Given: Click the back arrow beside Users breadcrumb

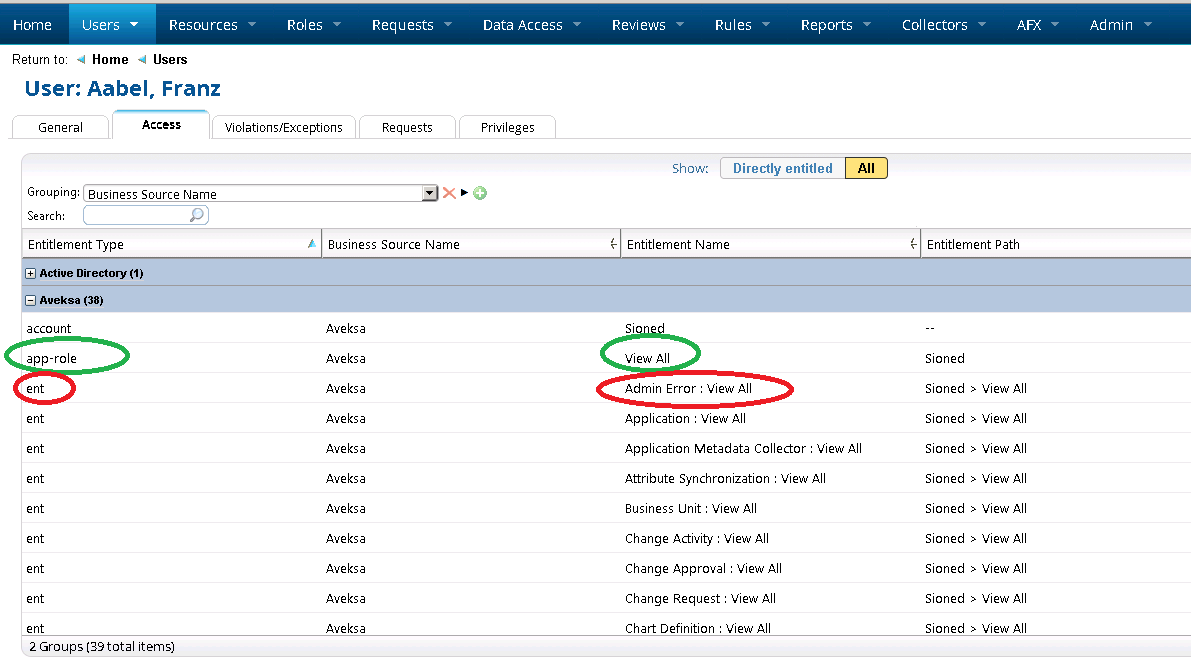Looking at the screenshot, I should click(x=142, y=59).
